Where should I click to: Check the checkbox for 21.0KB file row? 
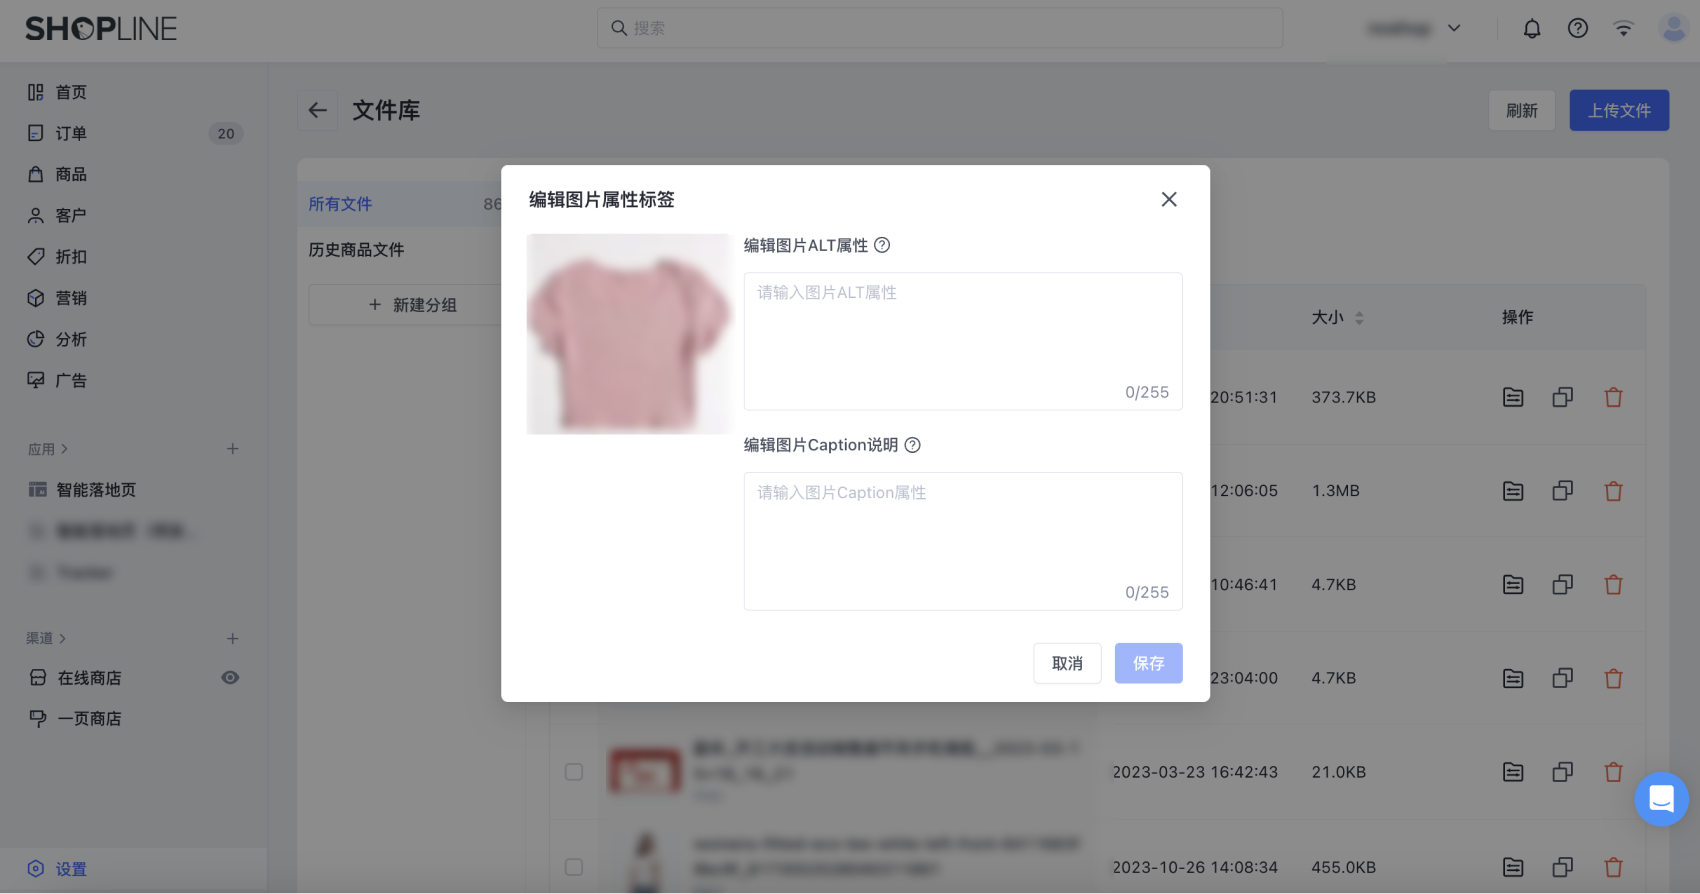click(x=574, y=772)
